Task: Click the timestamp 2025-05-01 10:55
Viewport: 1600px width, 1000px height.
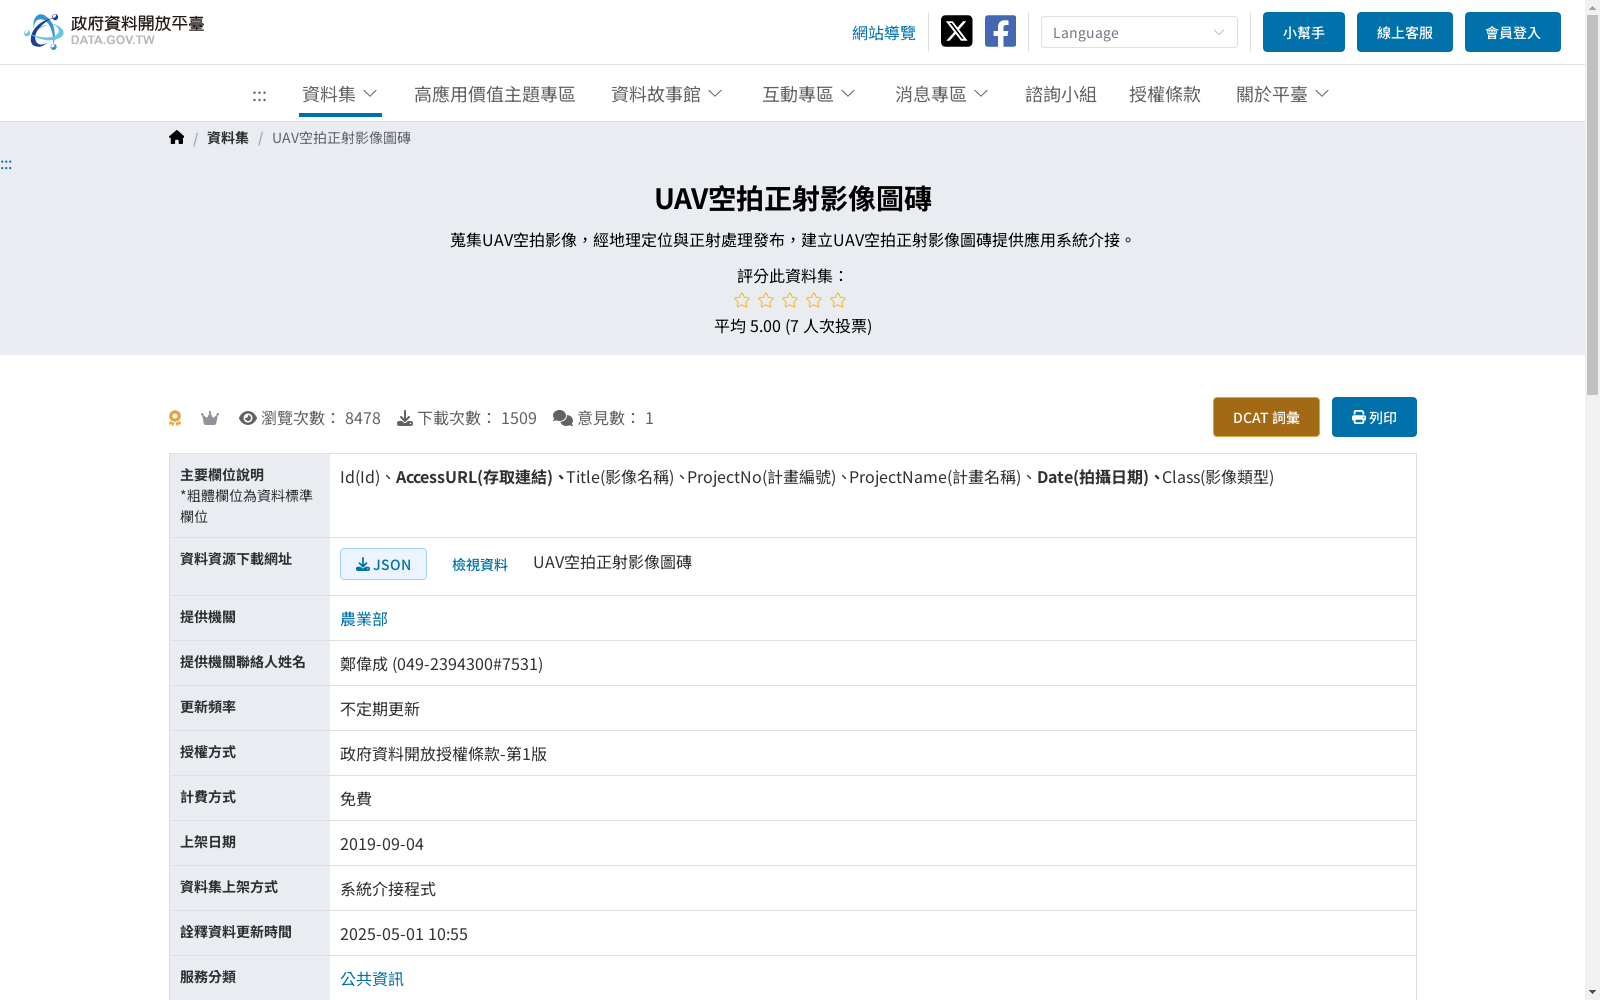Action: tap(404, 934)
